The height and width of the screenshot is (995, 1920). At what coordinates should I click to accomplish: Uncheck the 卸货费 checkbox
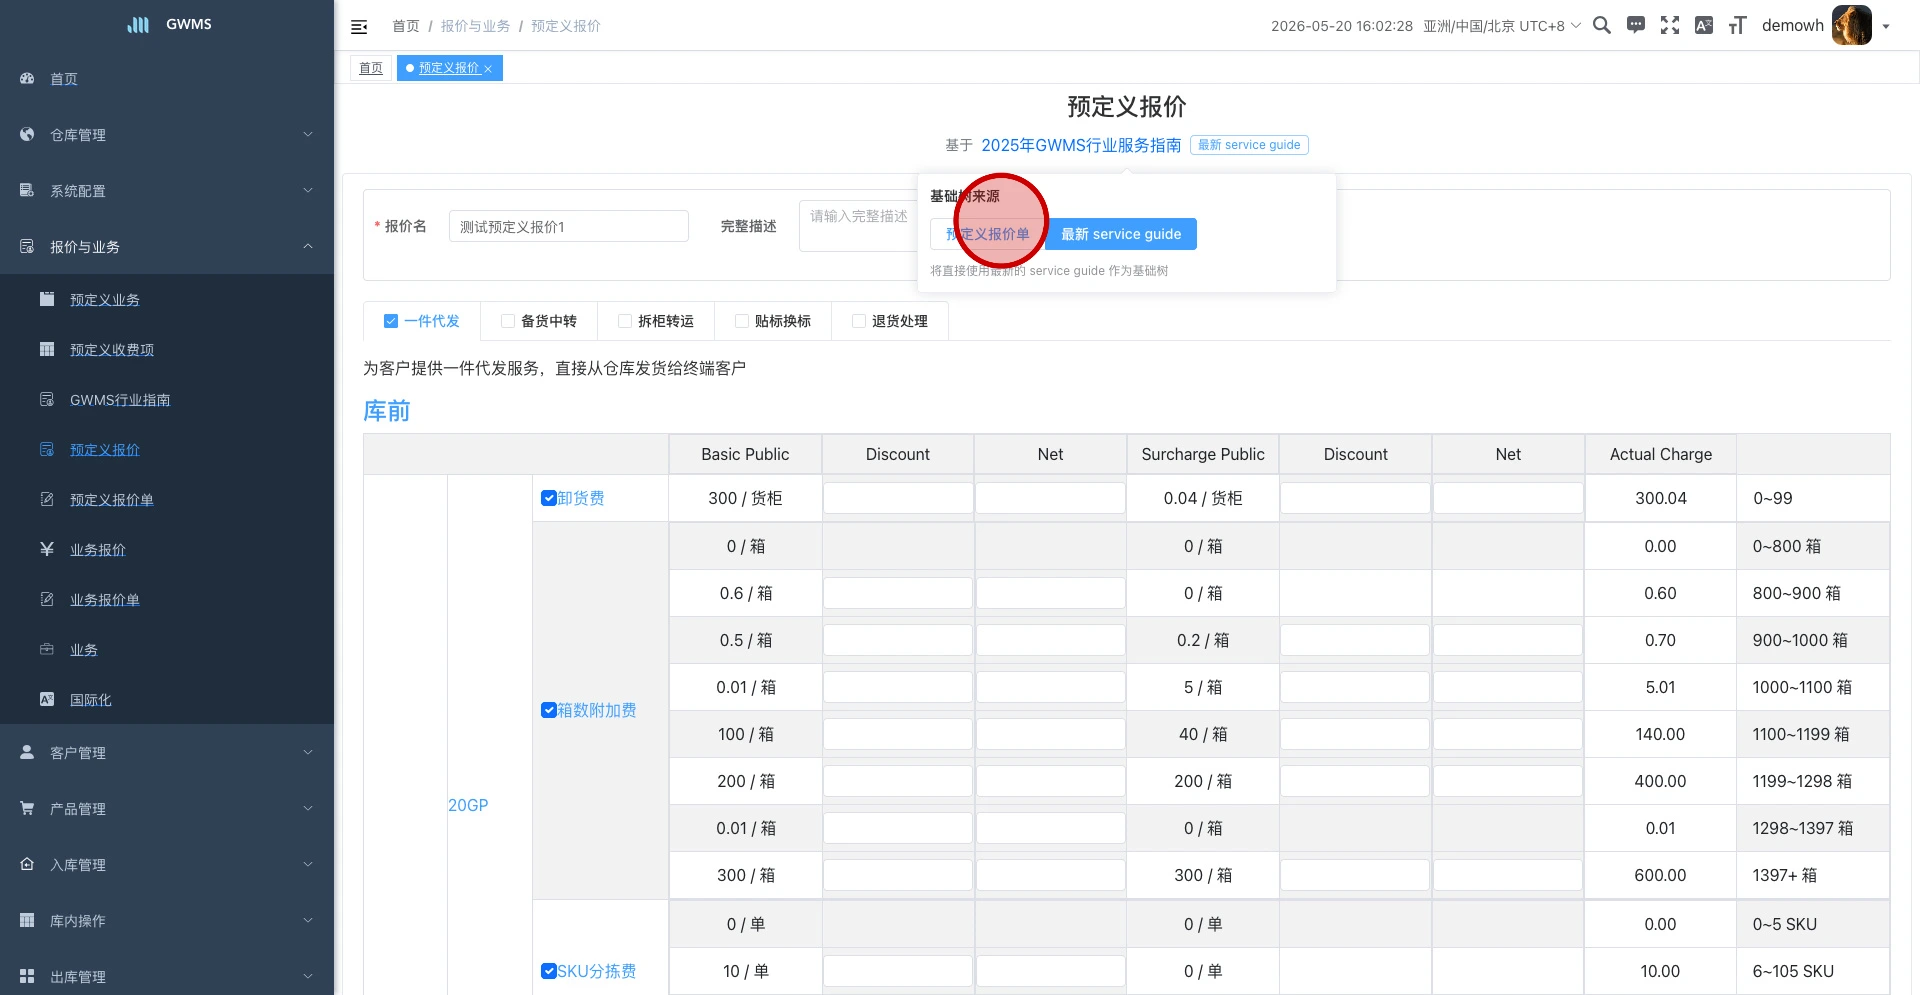[x=548, y=498]
